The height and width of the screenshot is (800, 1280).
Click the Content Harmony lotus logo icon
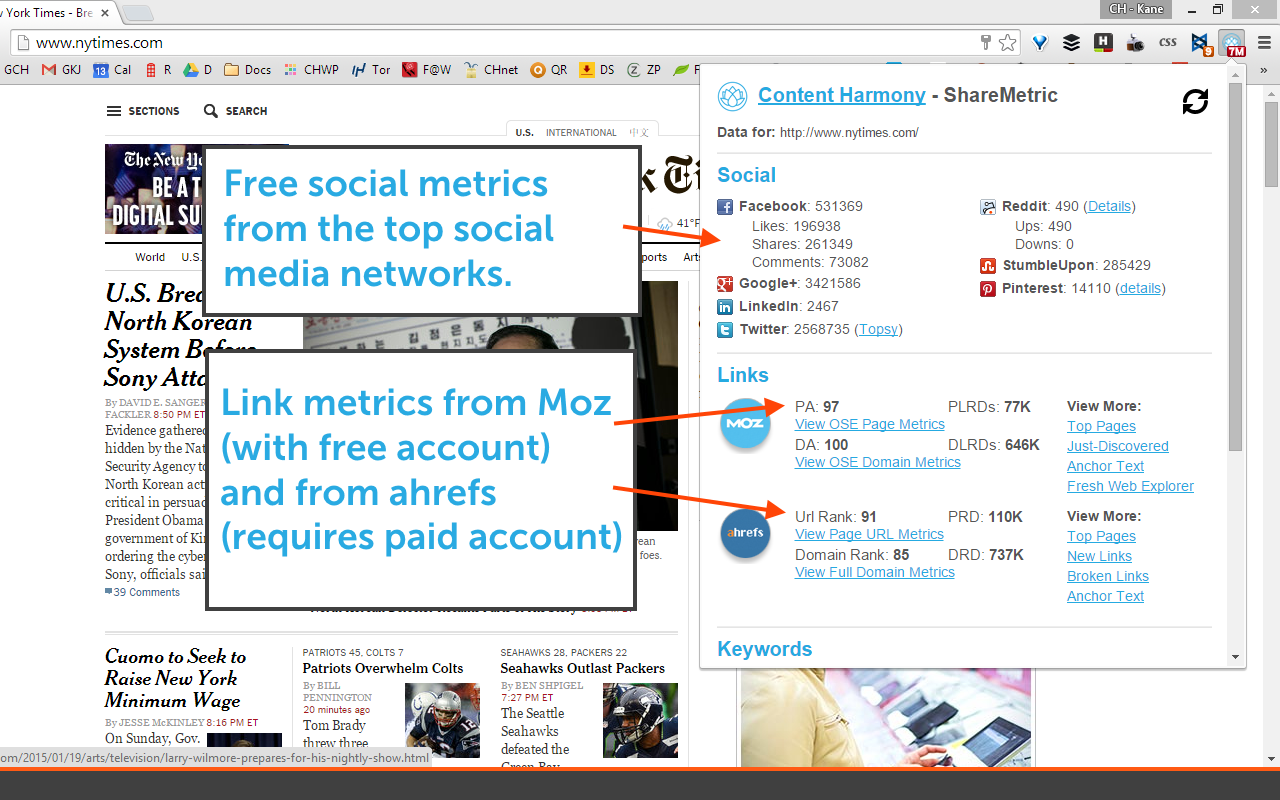733,96
